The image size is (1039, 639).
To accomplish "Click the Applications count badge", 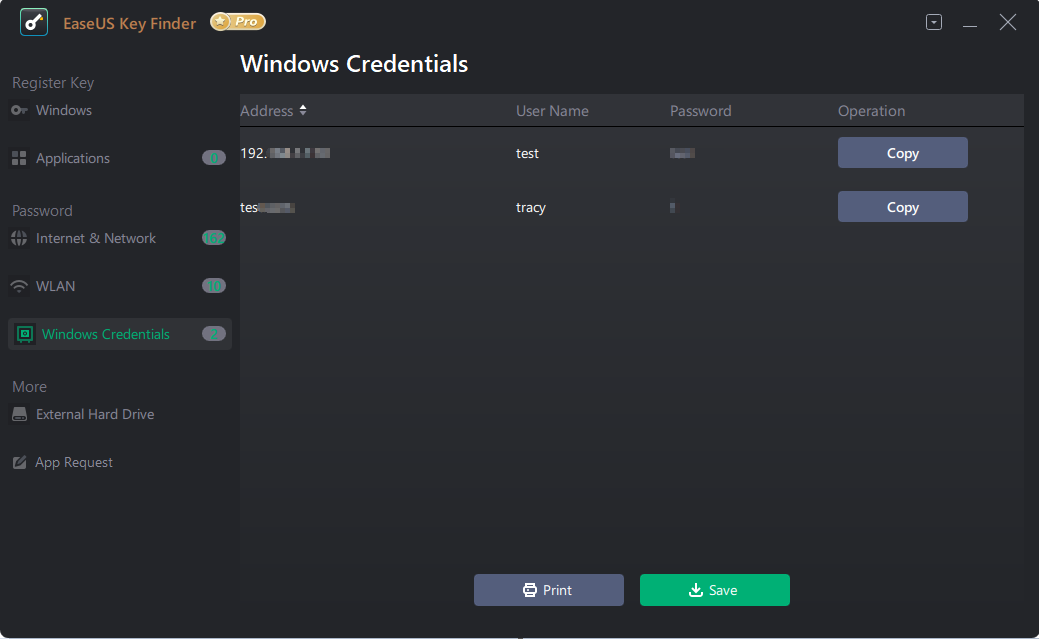I will [x=214, y=158].
